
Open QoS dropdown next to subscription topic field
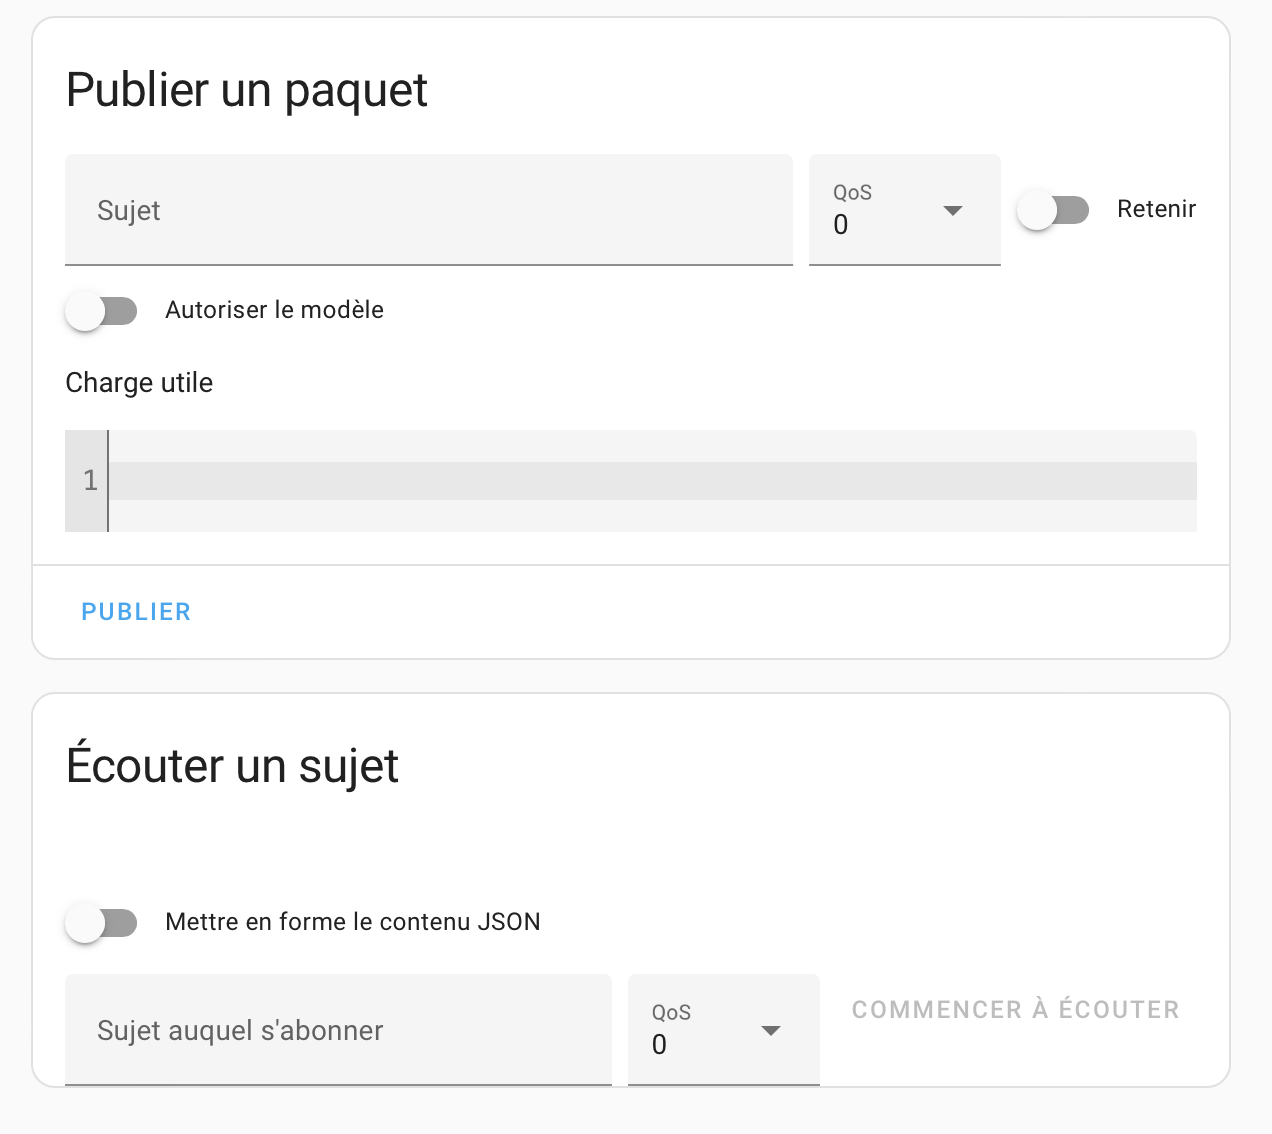point(723,1030)
